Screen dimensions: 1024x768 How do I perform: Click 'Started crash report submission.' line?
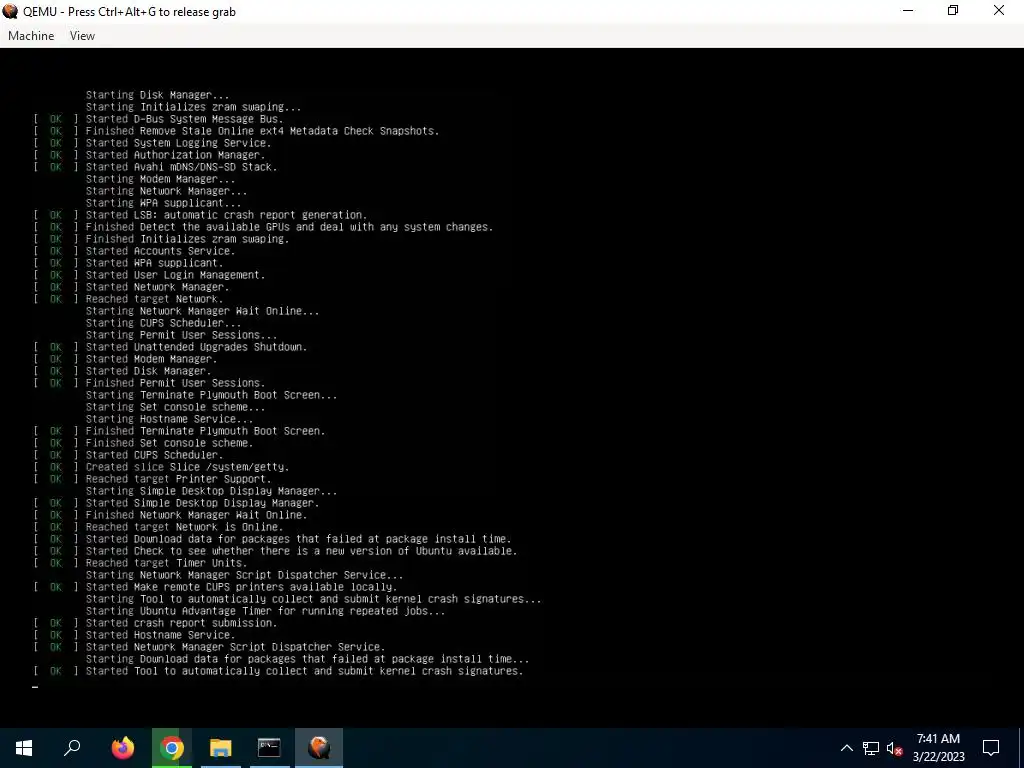[182, 623]
